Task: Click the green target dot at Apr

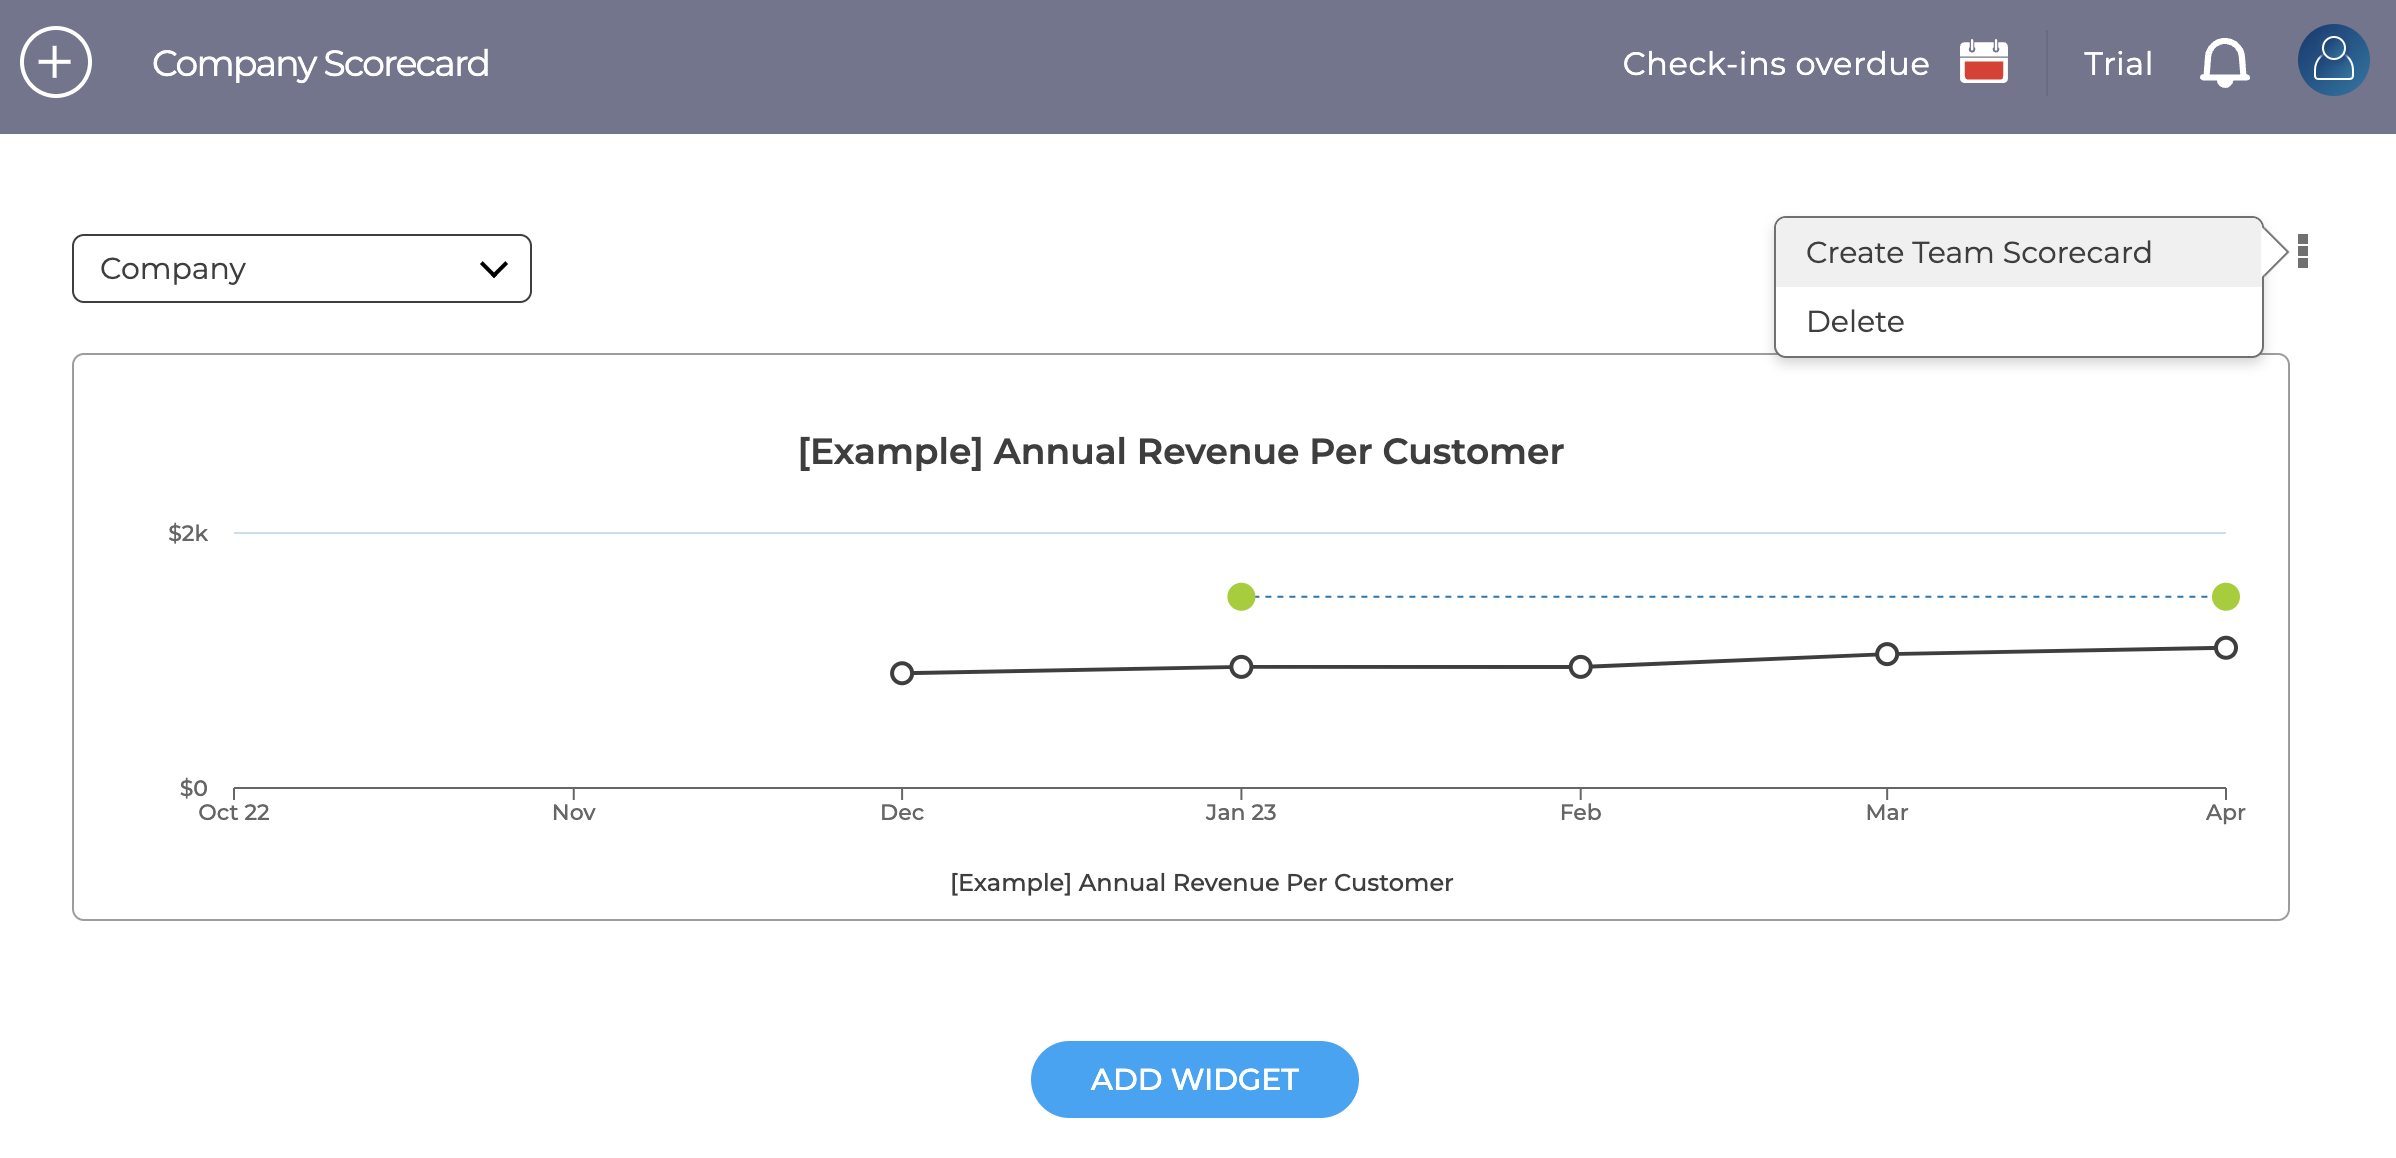Action: point(2226,597)
